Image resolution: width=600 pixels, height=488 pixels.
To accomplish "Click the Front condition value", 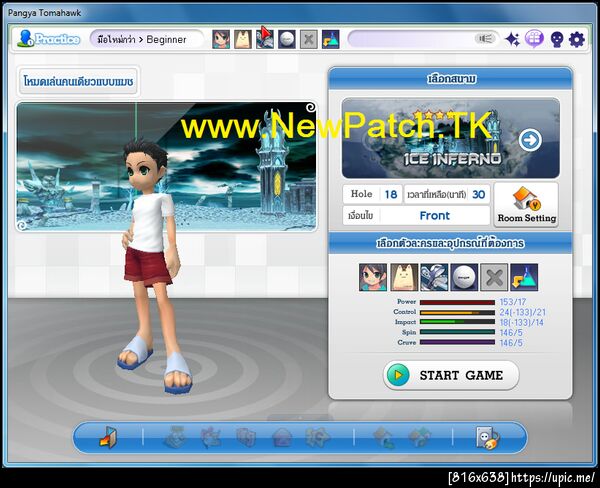I will click(x=435, y=216).
